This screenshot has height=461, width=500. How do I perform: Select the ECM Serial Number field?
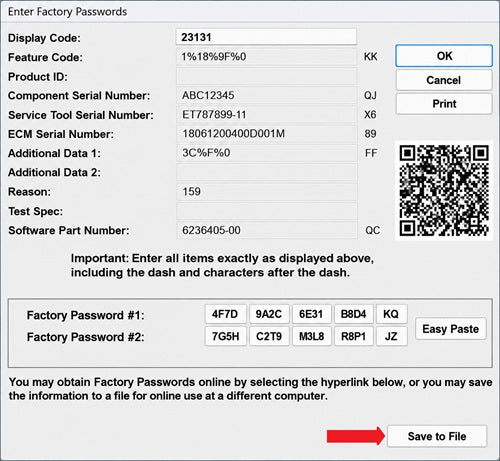point(266,134)
